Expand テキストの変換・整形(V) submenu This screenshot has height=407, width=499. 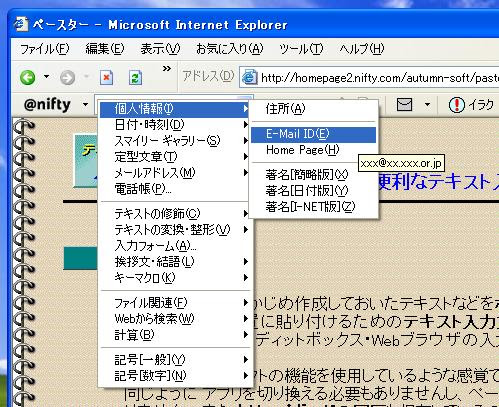[175, 230]
